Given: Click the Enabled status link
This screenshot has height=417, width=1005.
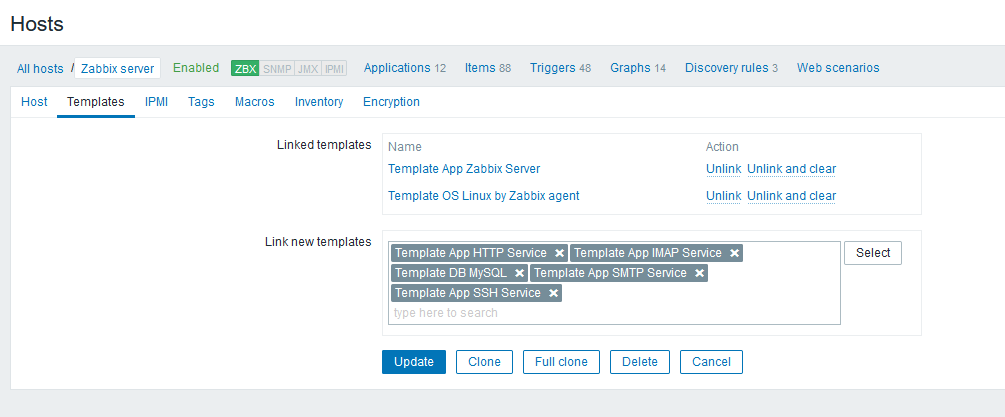Looking at the screenshot, I should pos(196,68).
